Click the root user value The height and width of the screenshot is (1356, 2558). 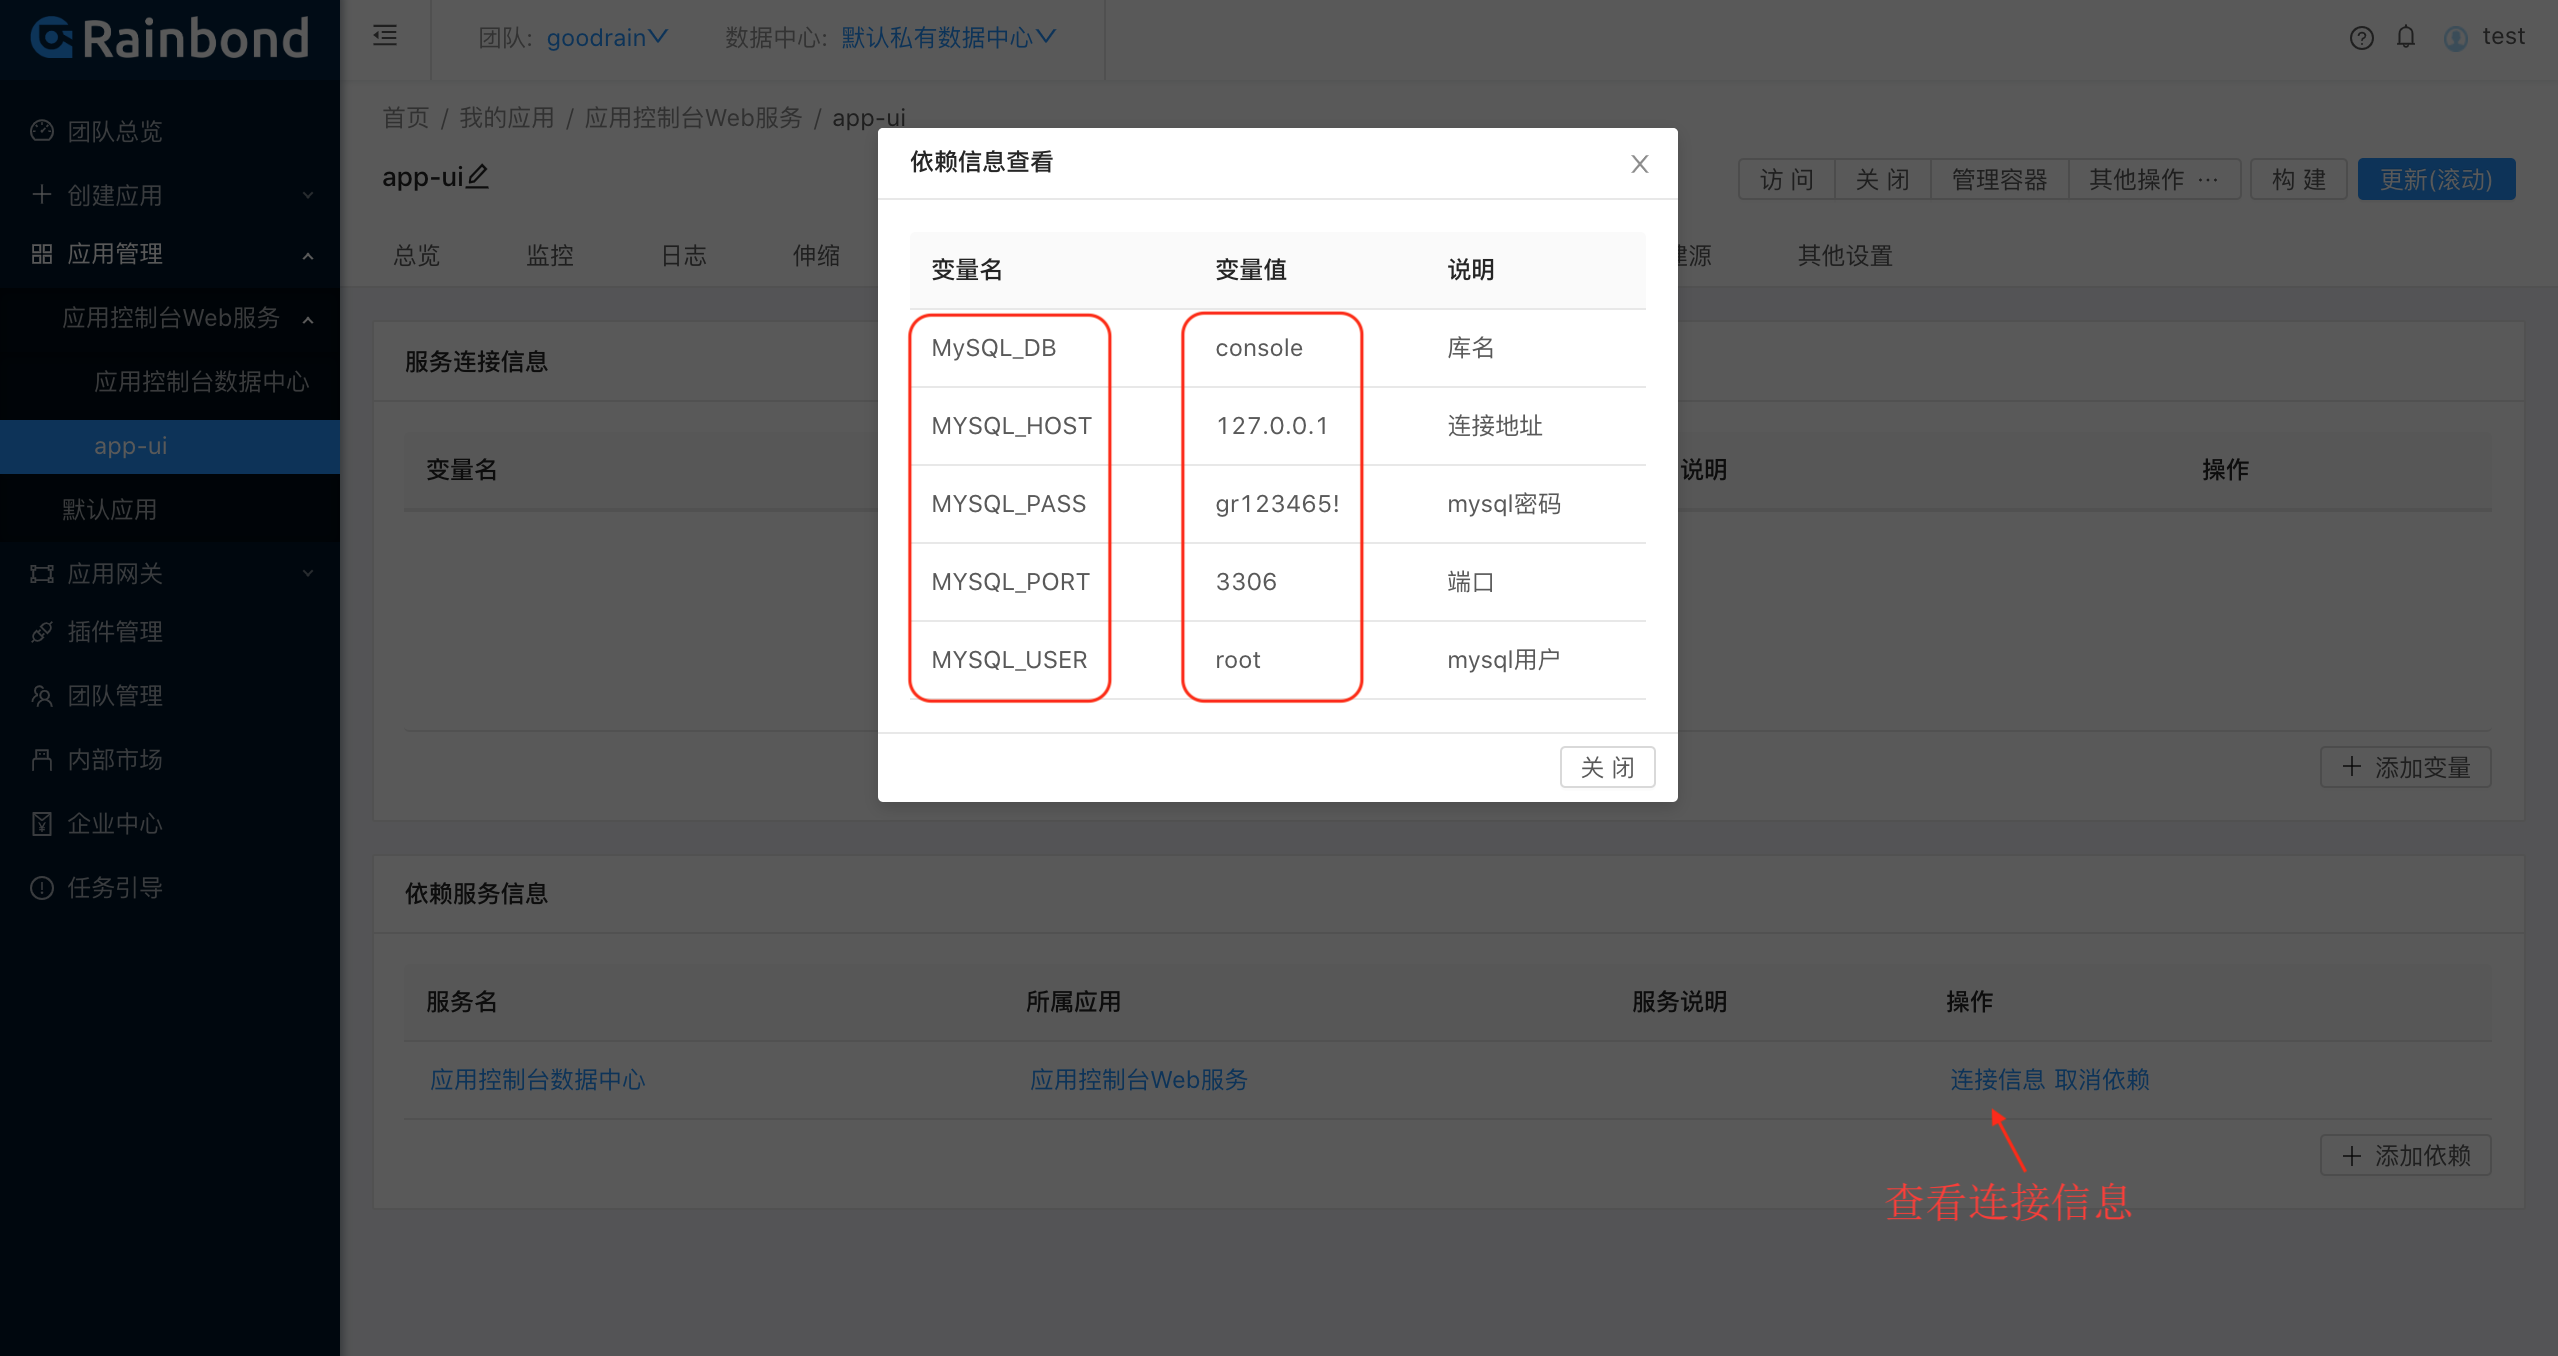coord(1237,660)
